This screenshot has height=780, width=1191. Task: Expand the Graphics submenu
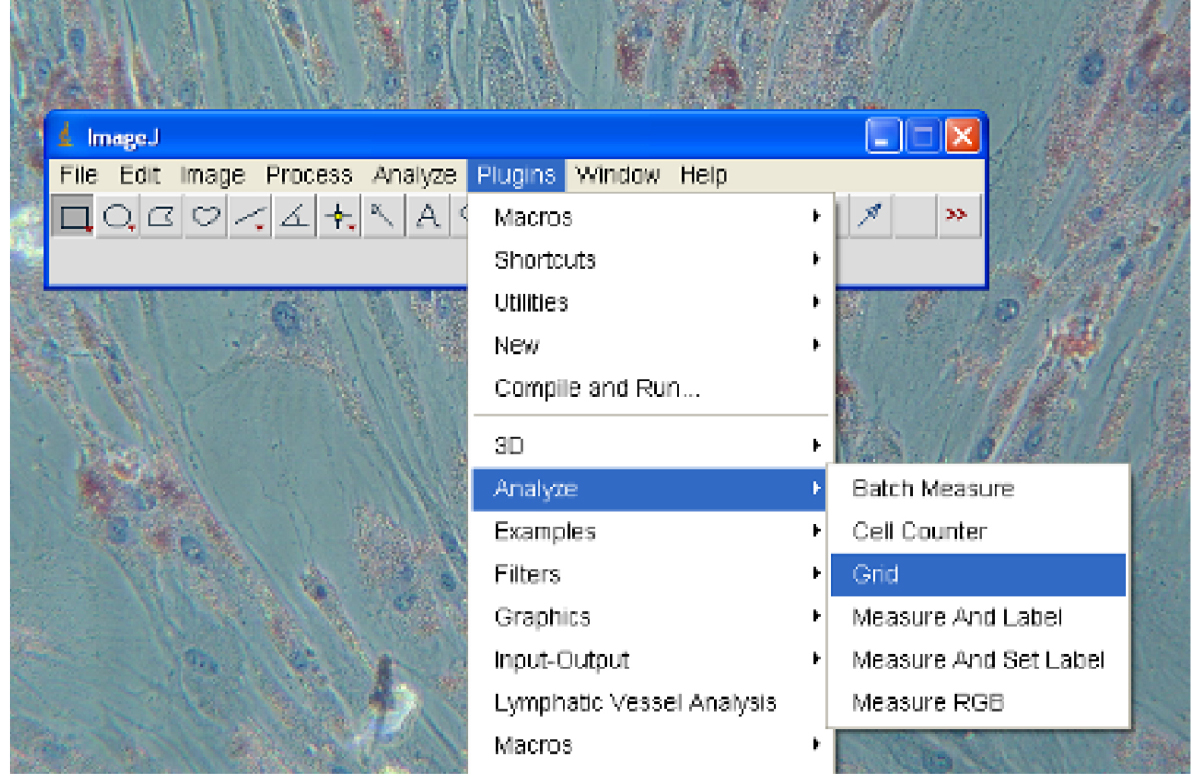(652, 617)
